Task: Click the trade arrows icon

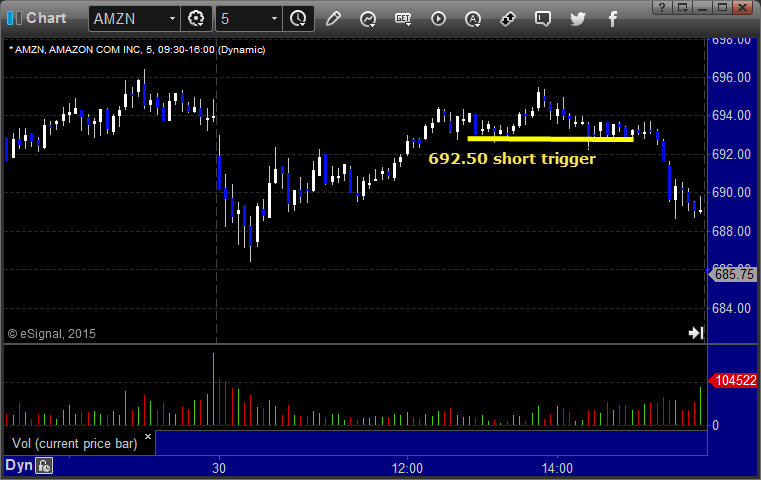Action: point(508,19)
